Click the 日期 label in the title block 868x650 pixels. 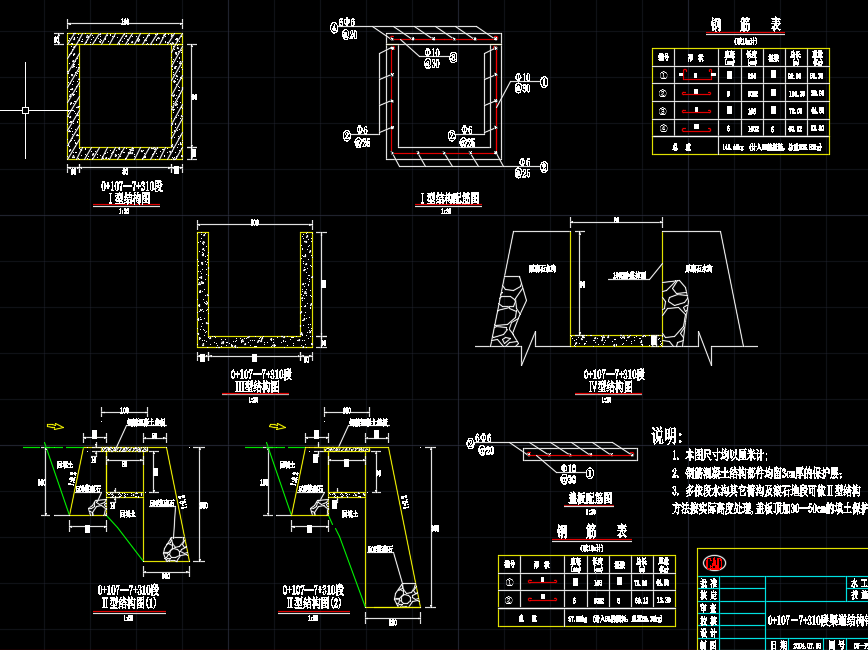coord(778,645)
